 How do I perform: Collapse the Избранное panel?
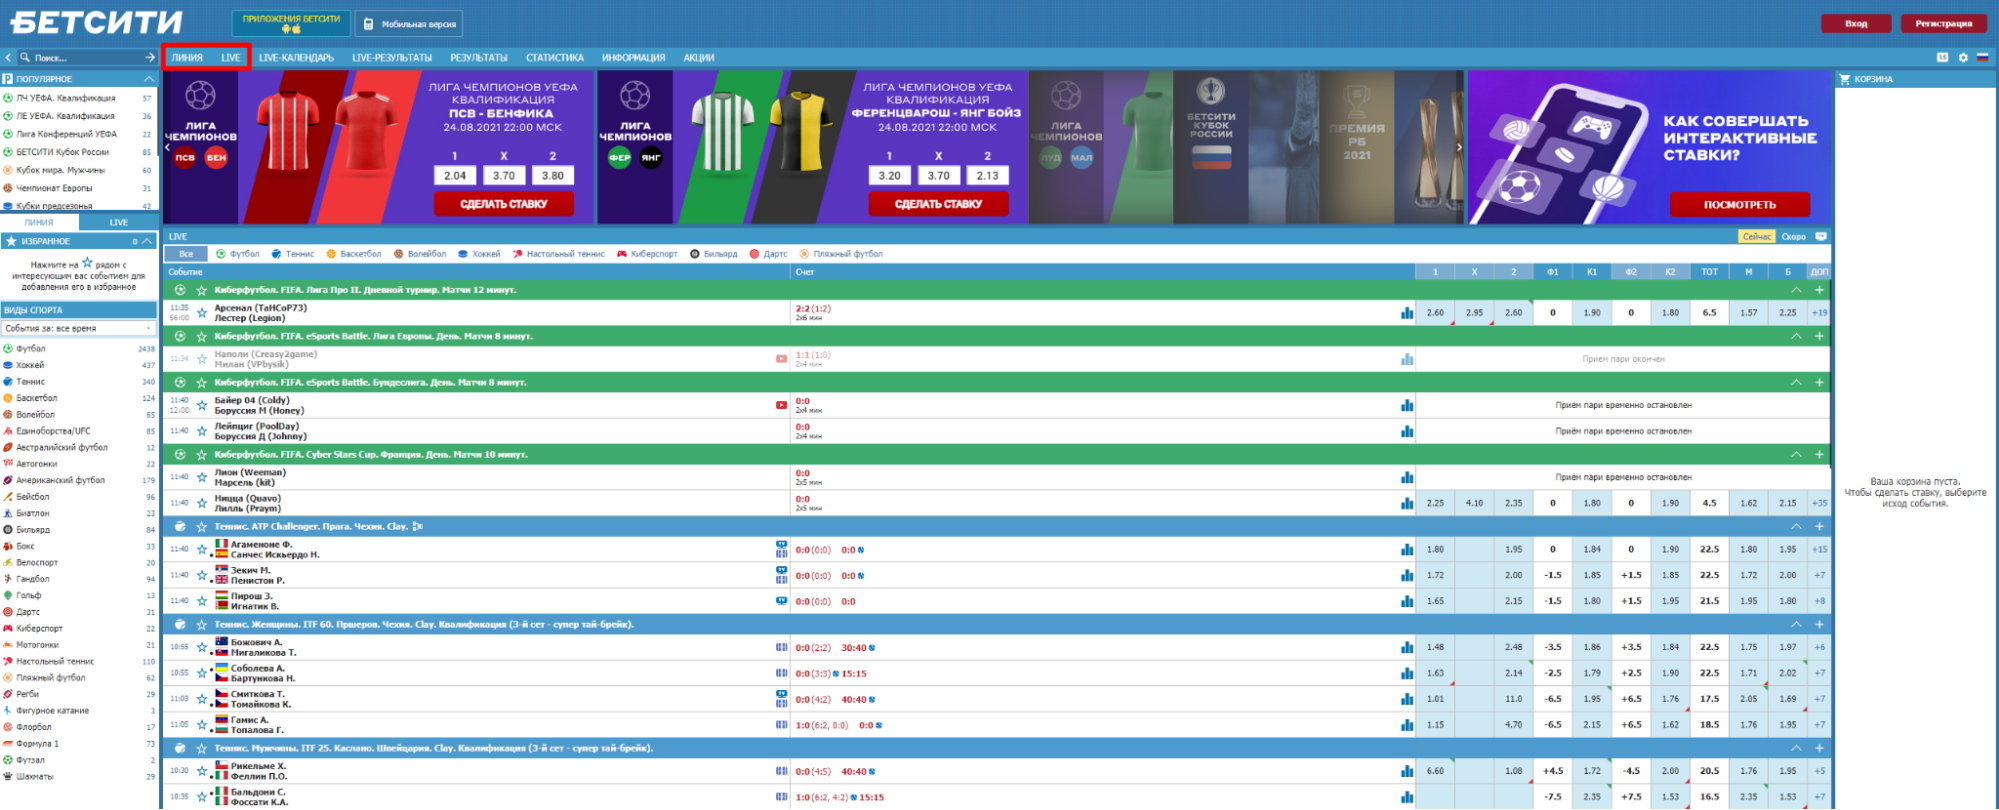(148, 241)
